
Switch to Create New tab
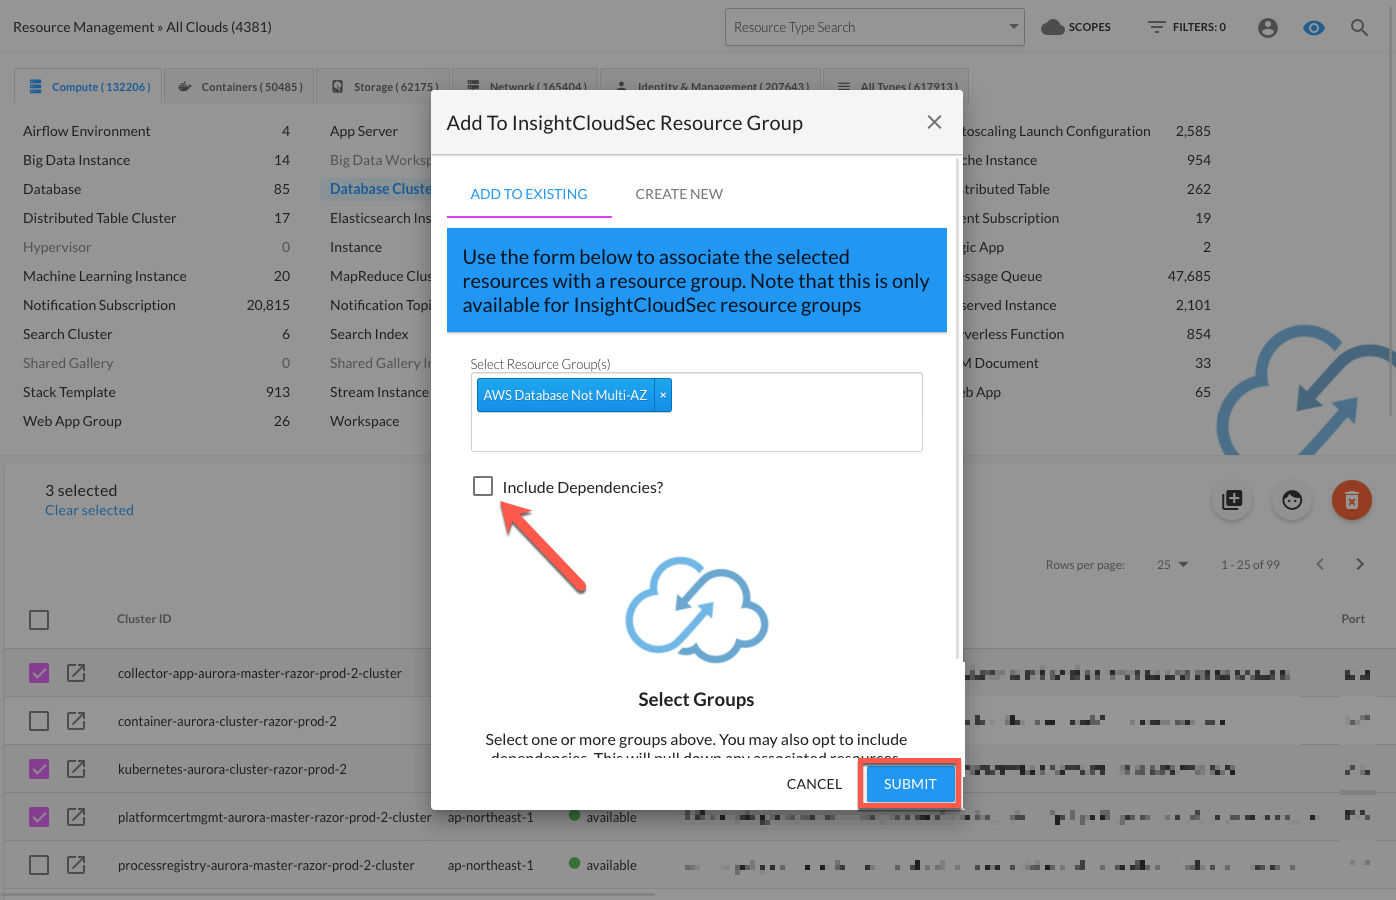(x=679, y=194)
